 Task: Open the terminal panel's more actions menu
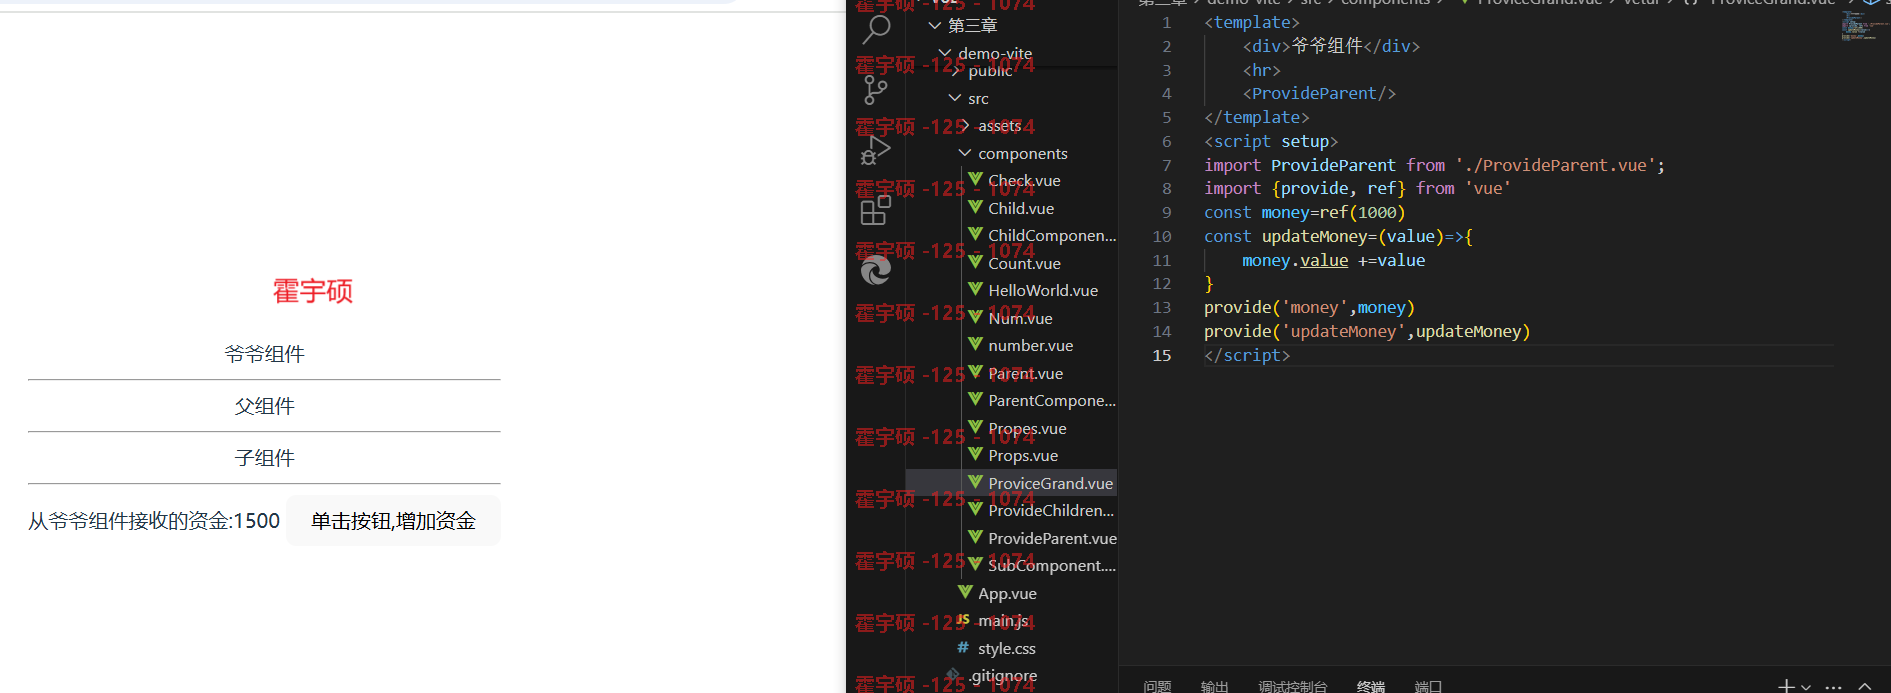[x=1834, y=687]
